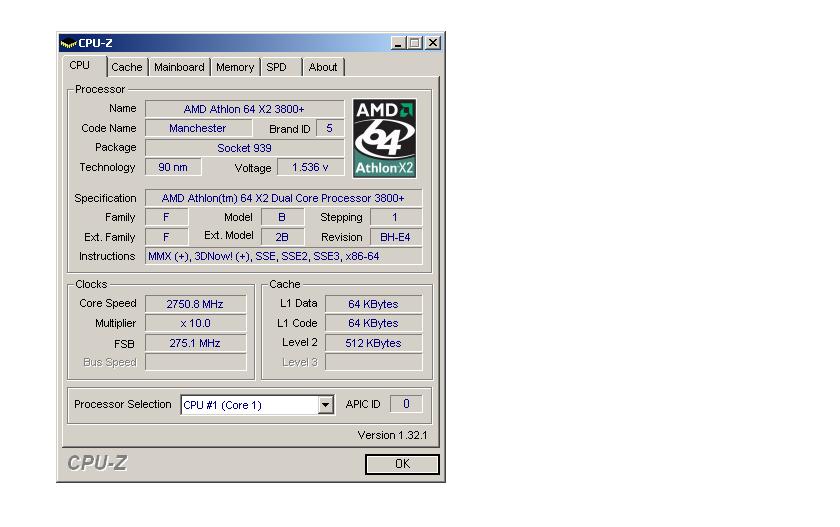
Task: Click the Name field AMD Athlon 64 X2 3800+
Action: click(x=244, y=109)
